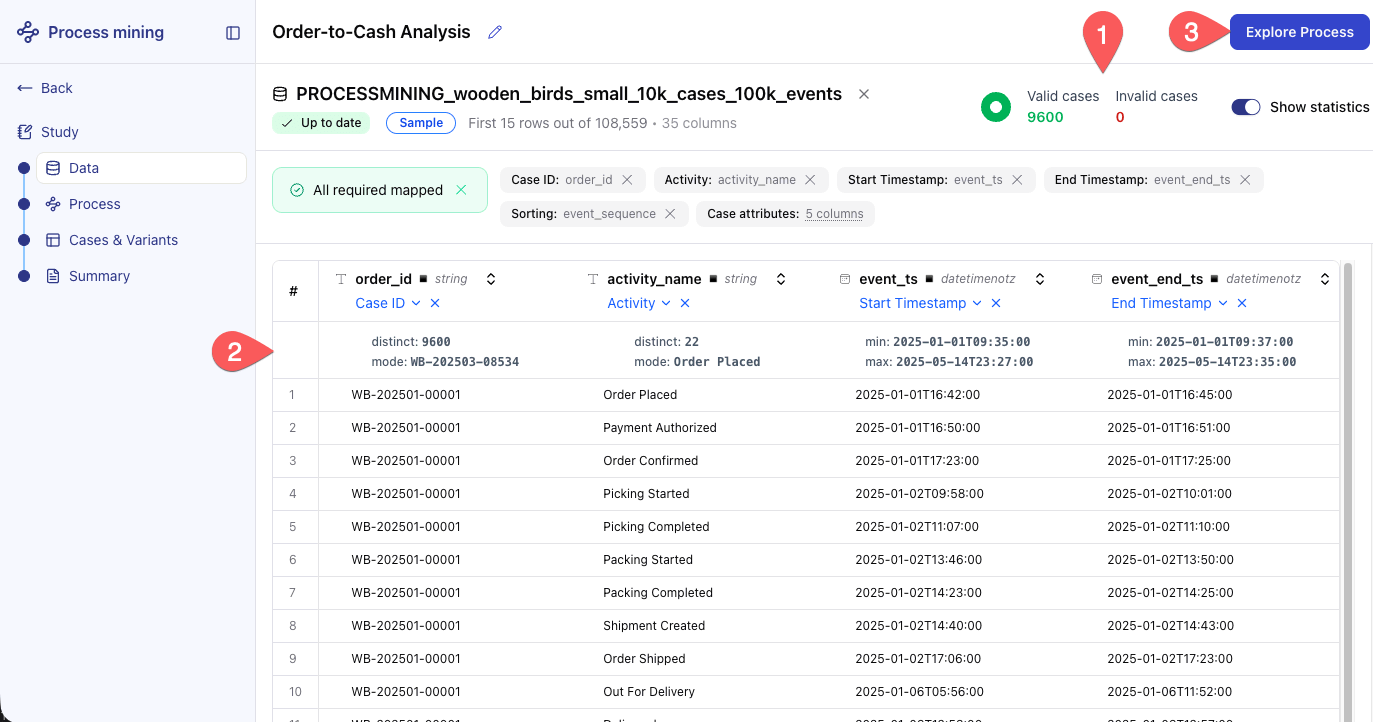
Task: Click the Study notebook icon
Action: [x=25, y=132]
